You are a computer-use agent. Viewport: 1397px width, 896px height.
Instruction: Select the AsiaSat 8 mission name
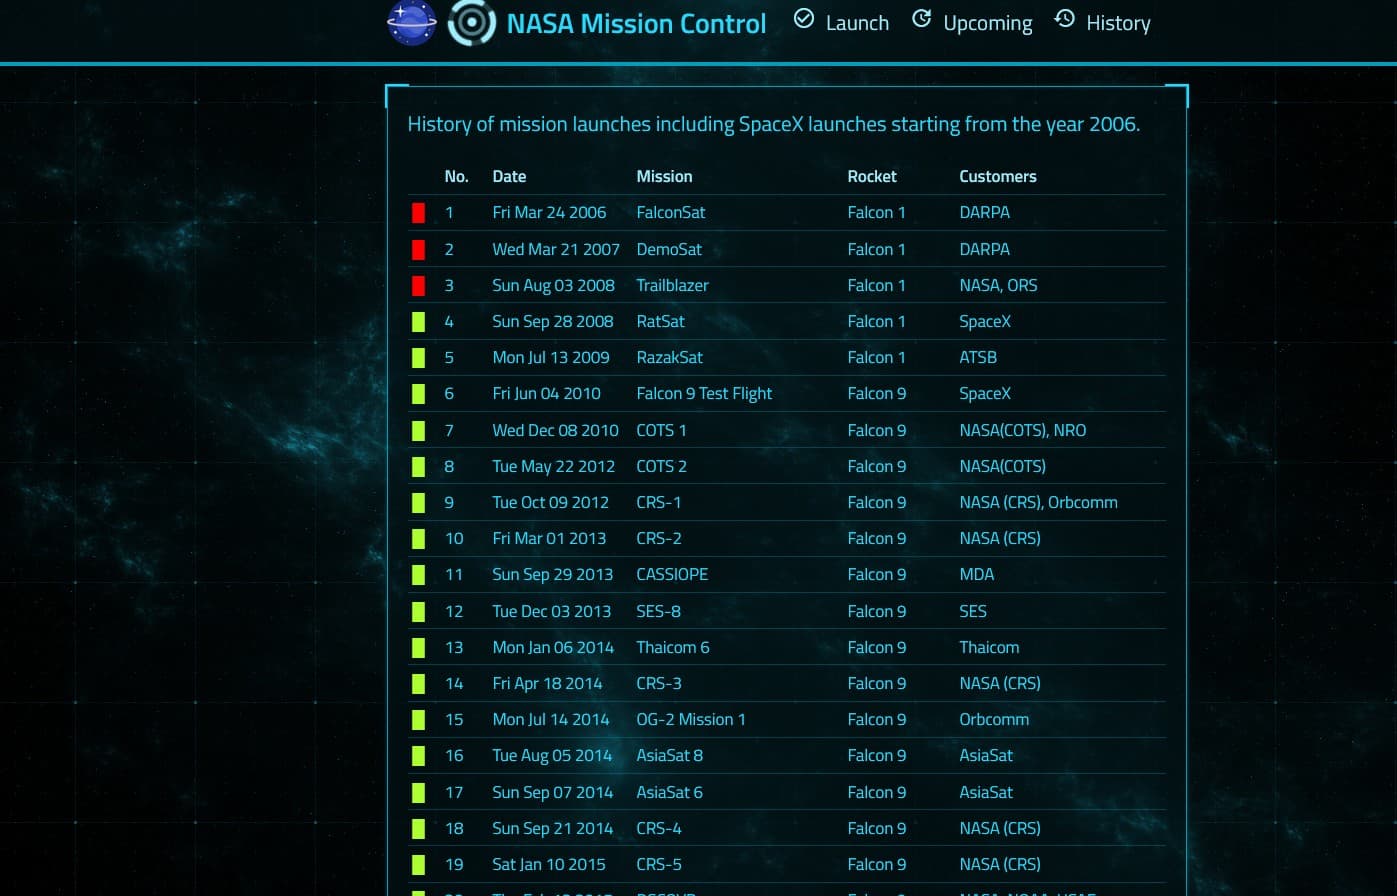[669, 755]
